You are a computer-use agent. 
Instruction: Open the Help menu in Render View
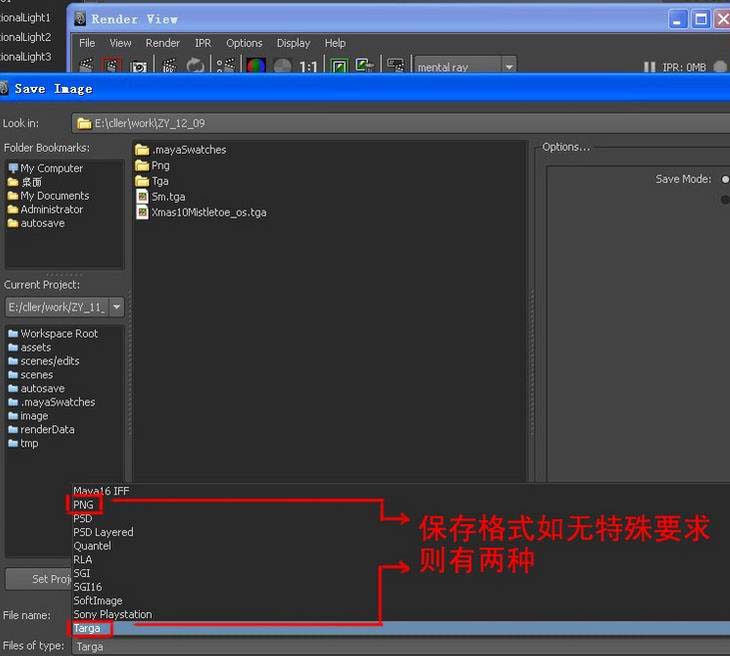tap(335, 43)
